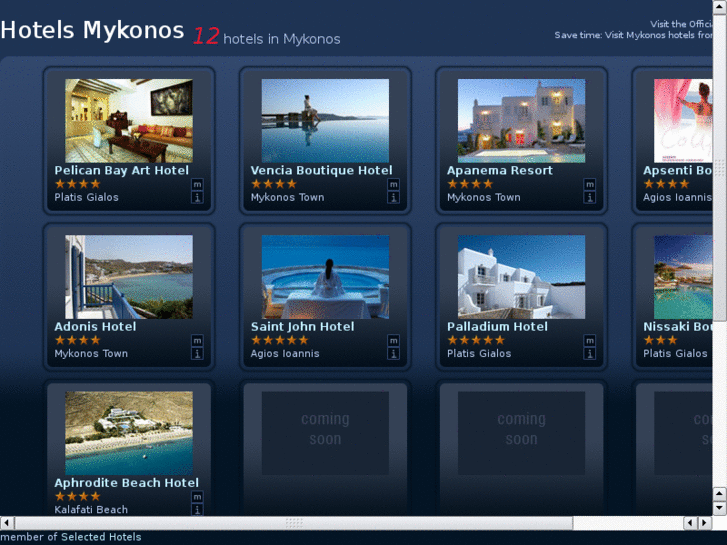Screen dimensions: 727x545
Task: Click Platis Gialos under Pelican Bay Art Hotel
Action: (86, 197)
